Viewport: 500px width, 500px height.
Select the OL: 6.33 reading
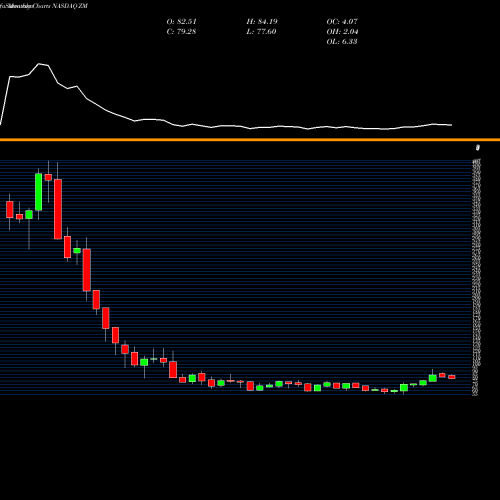[x=342, y=42]
